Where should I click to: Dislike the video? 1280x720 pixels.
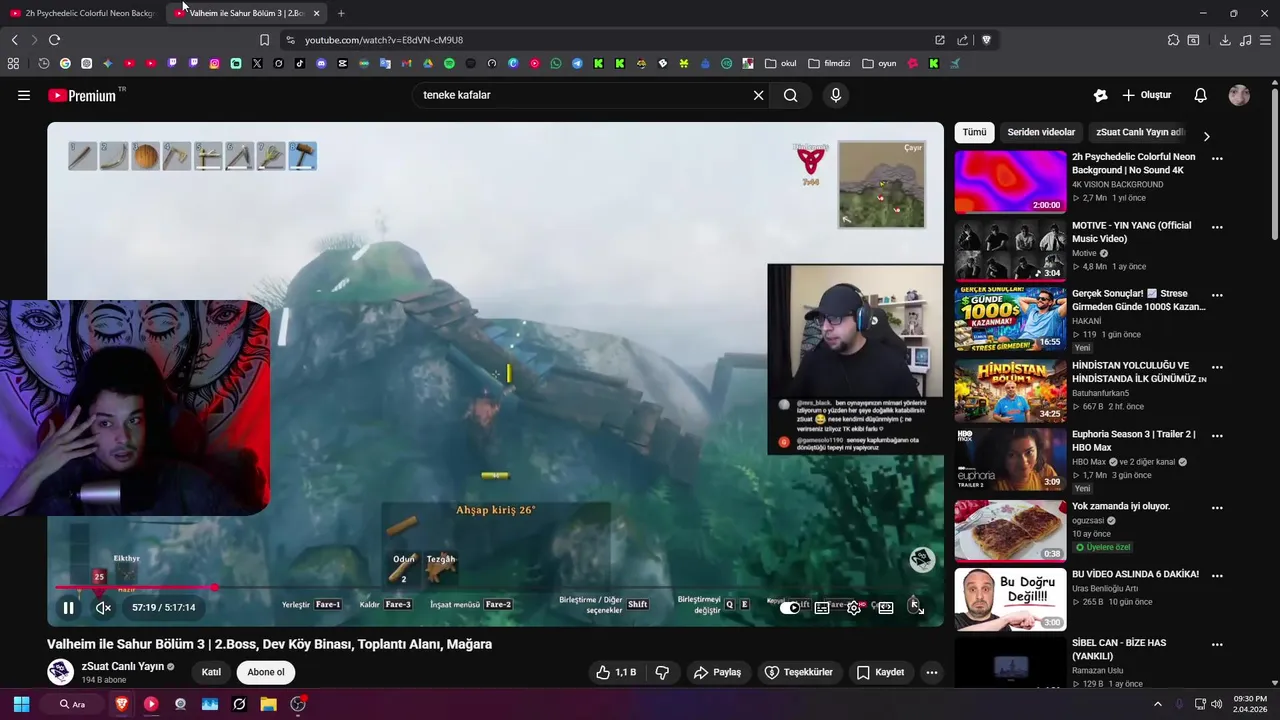pyautogui.click(x=662, y=672)
